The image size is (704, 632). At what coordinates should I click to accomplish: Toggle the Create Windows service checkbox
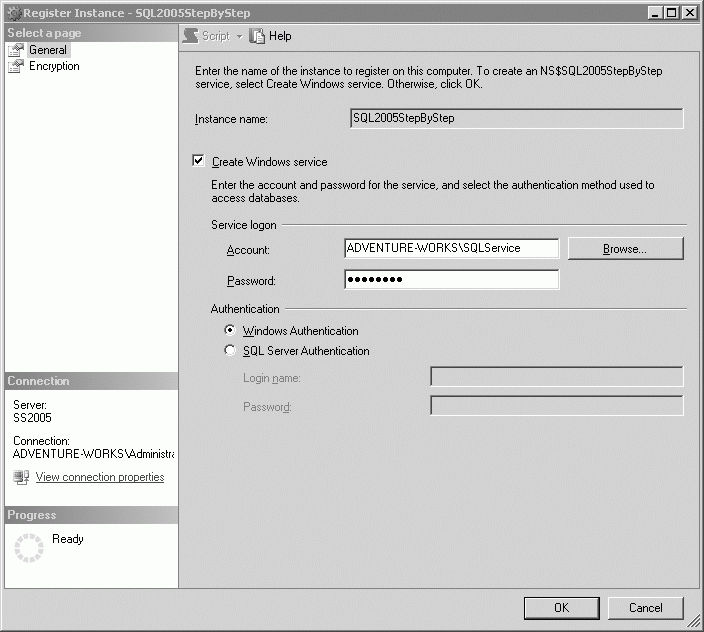click(x=198, y=161)
